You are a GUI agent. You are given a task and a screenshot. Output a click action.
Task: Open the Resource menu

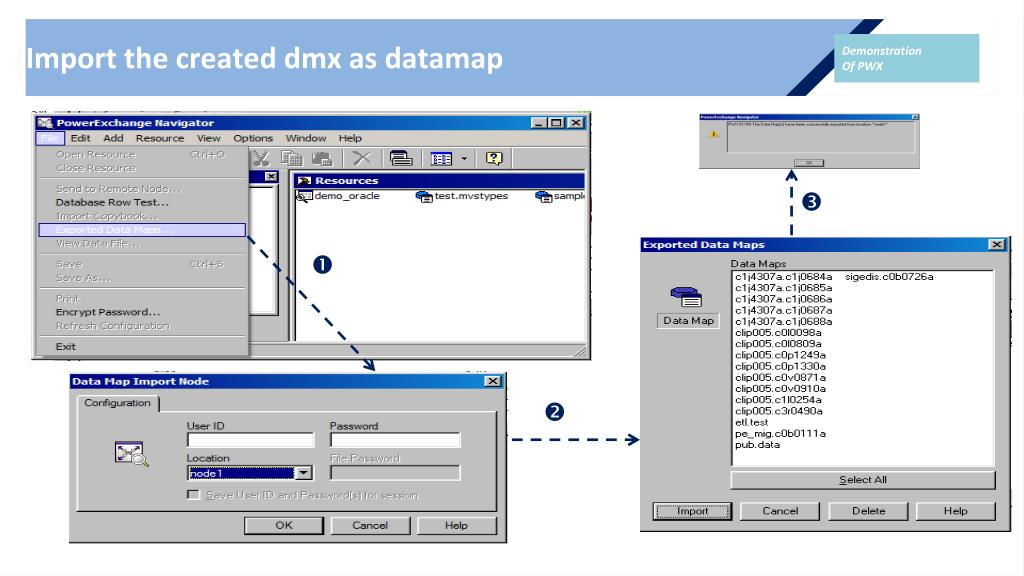coord(160,138)
